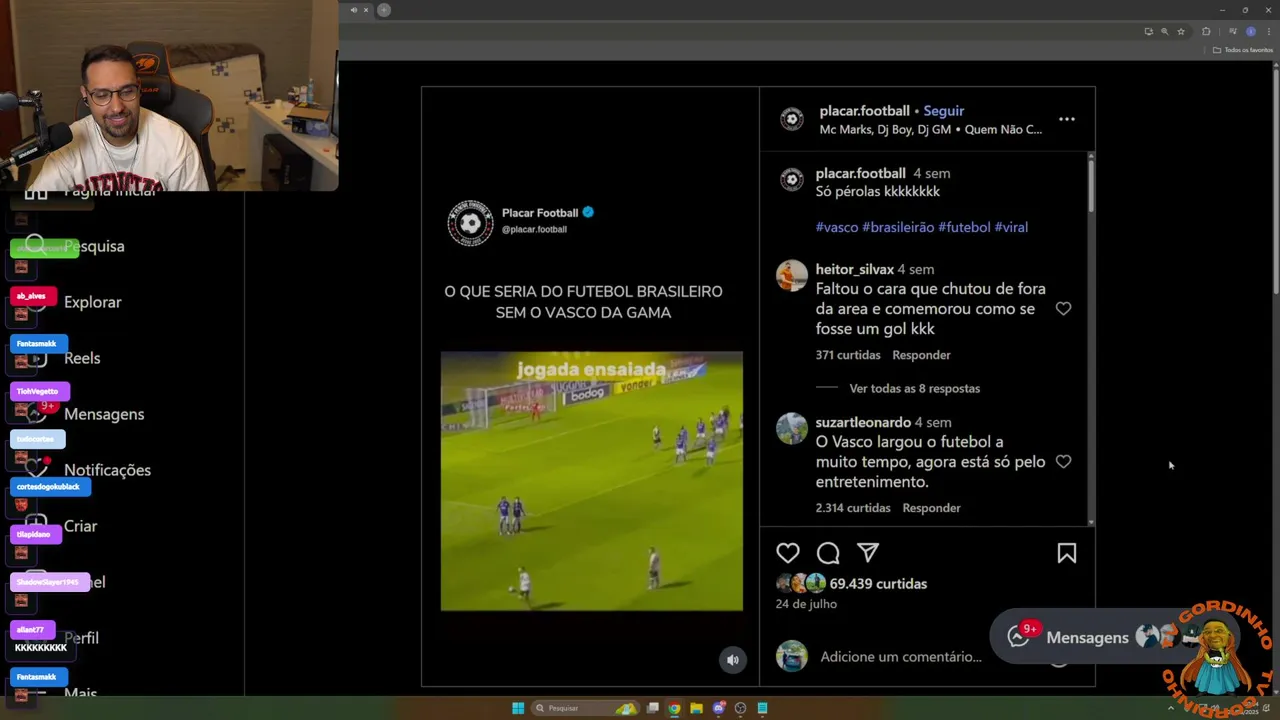This screenshot has height=720, width=1280.
Task: Click the taskbar Pesquisar search box
Action: click(x=585, y=708)
